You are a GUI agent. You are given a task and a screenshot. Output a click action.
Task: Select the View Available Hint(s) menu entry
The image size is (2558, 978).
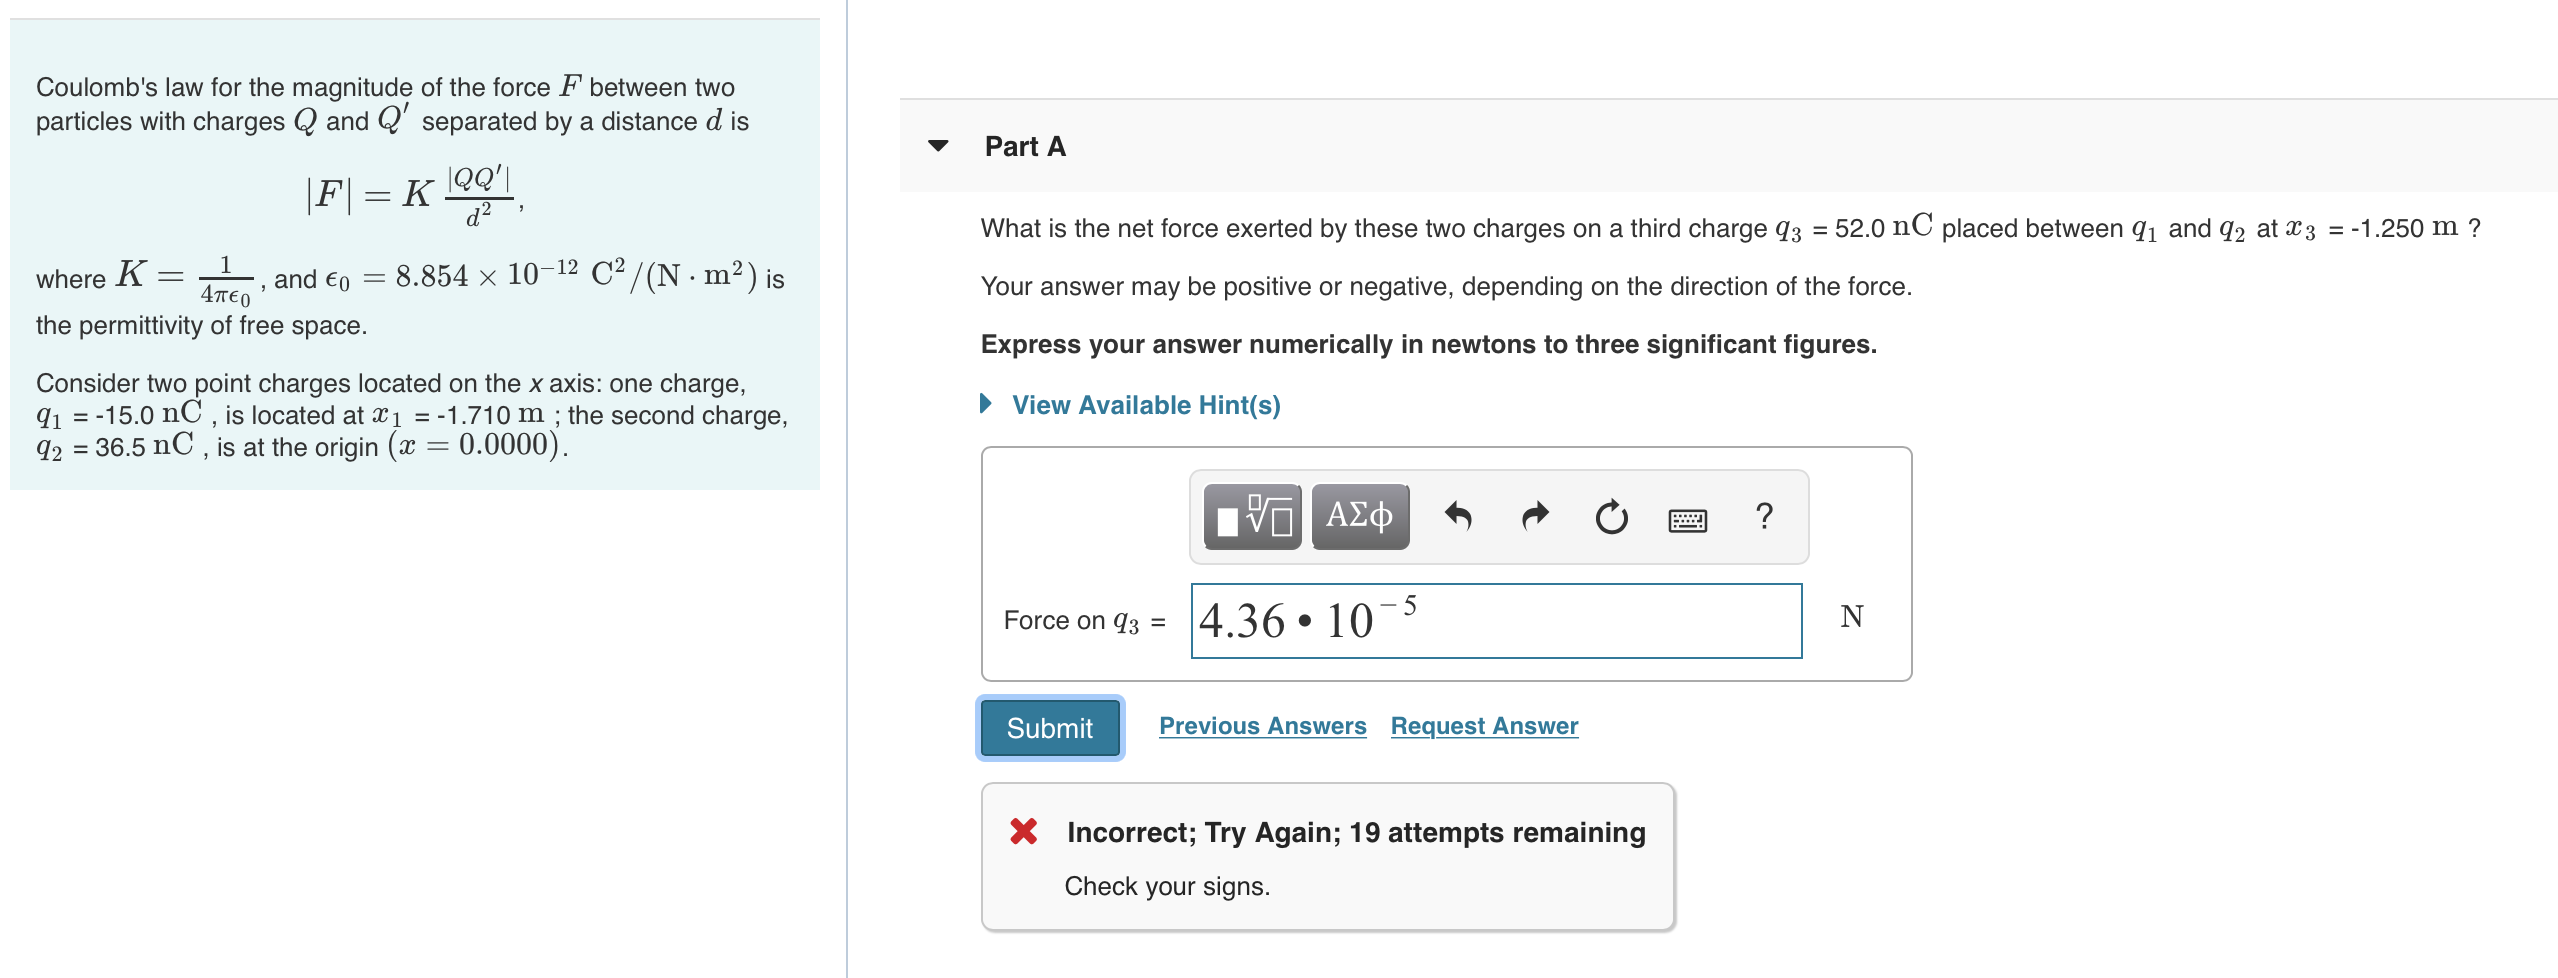(x=1146, y=404)
